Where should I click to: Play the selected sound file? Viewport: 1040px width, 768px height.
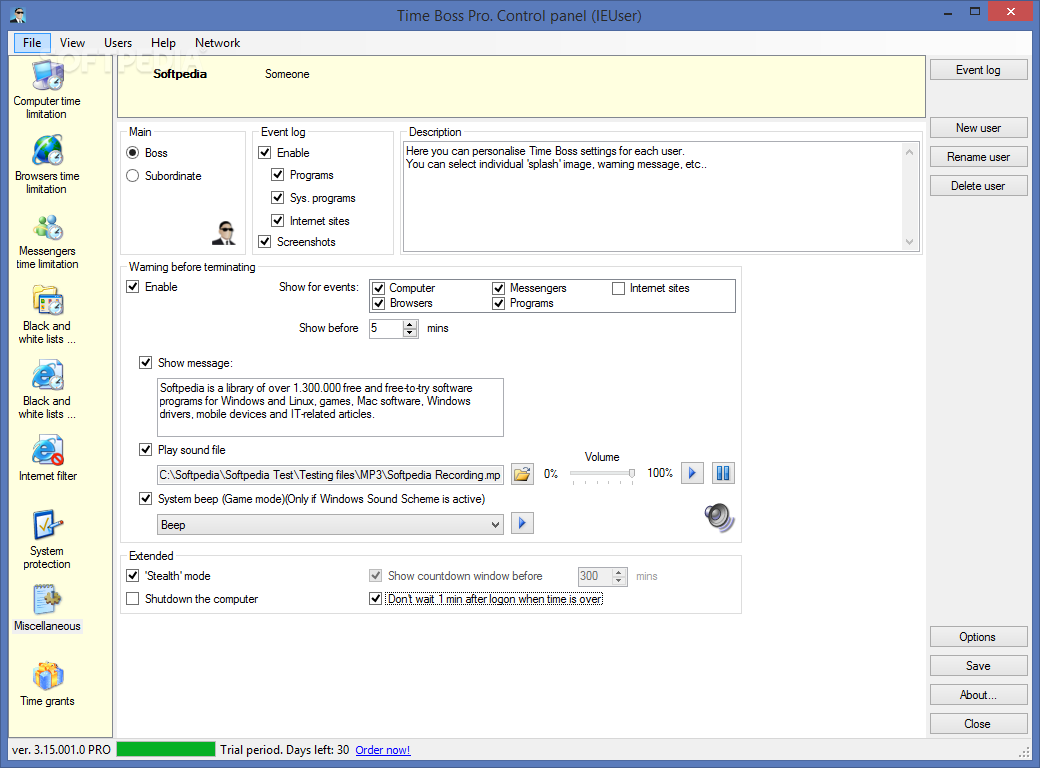[x=692, y=474]
